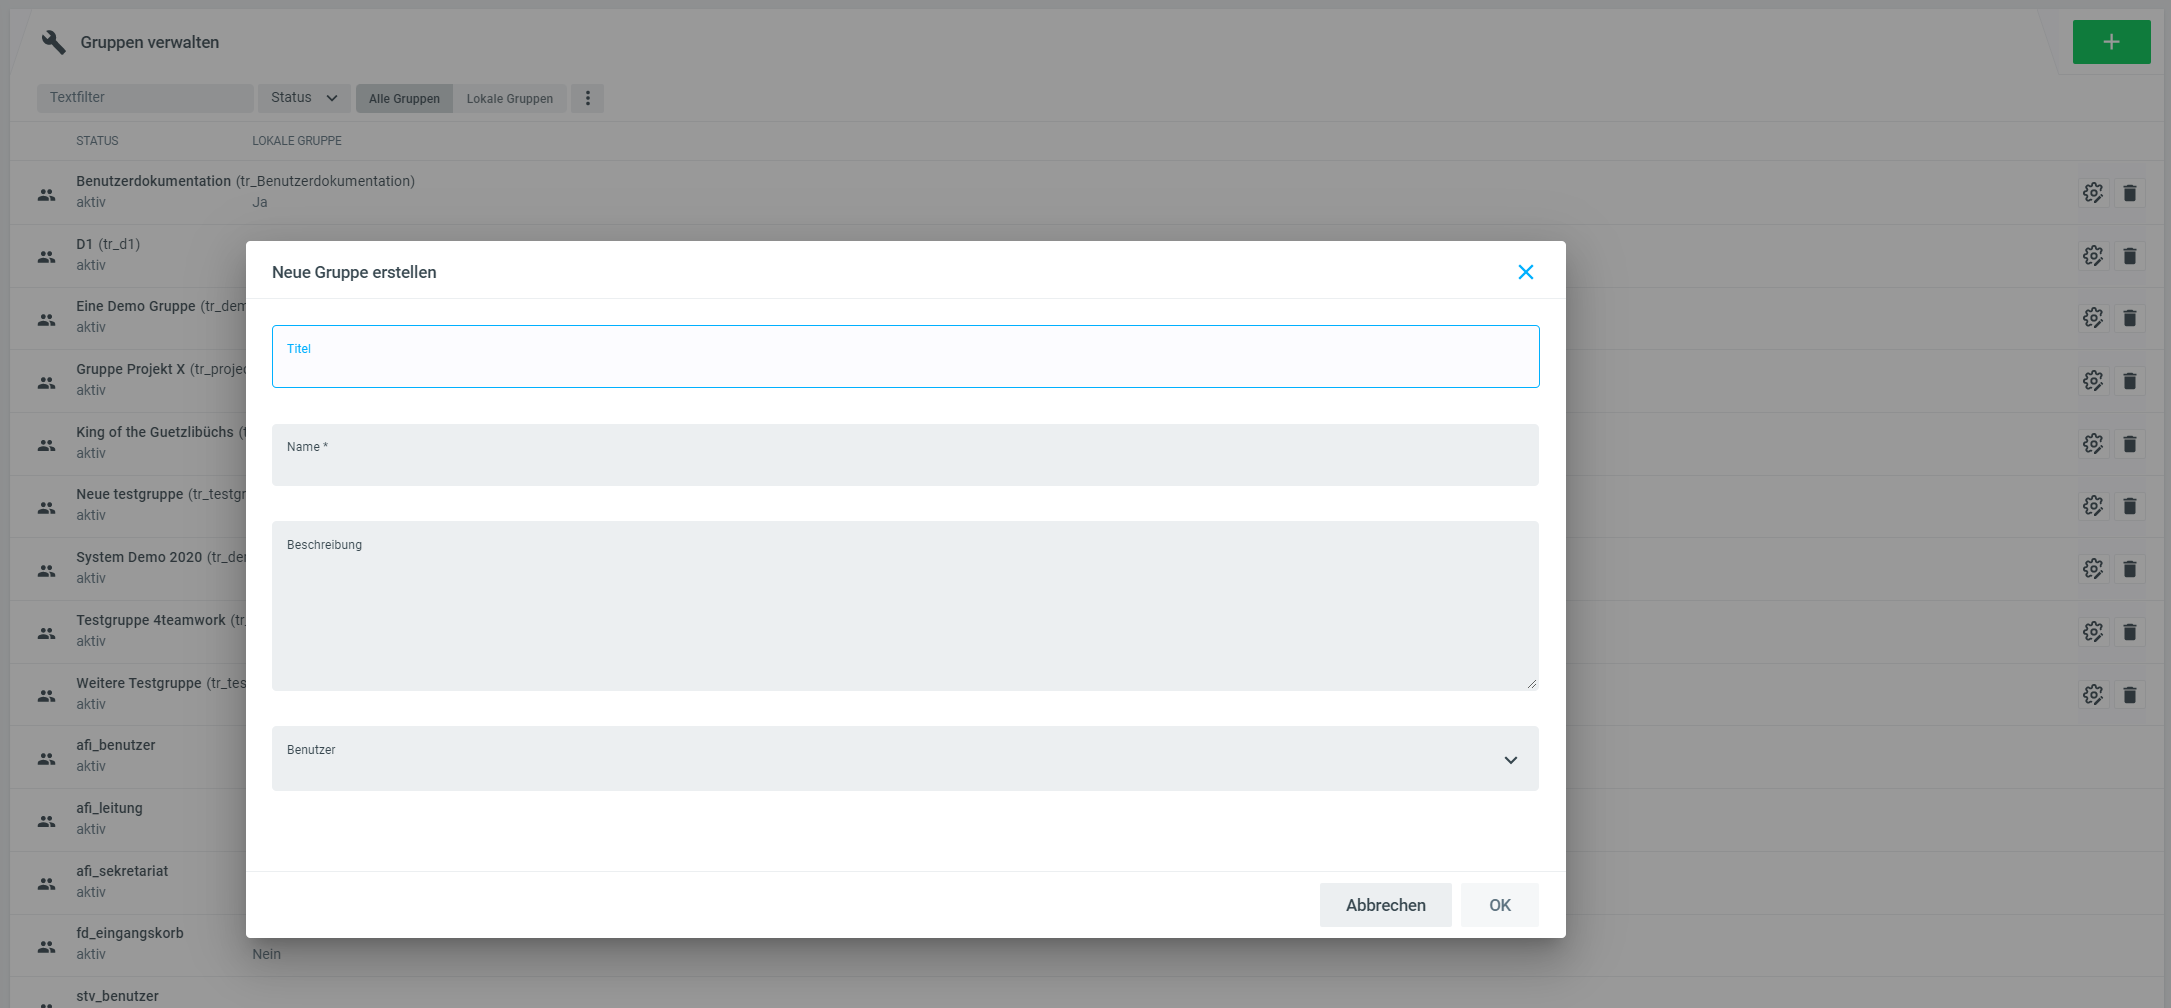Screen dimensions: 2171x1008
Task: Confirm with the OK button
Action: point(1499,905)
